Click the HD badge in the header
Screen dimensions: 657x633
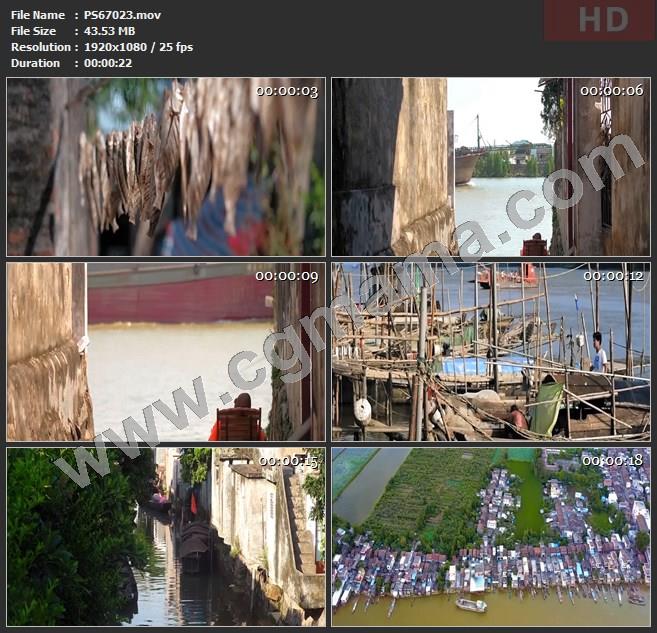(598, 20)
